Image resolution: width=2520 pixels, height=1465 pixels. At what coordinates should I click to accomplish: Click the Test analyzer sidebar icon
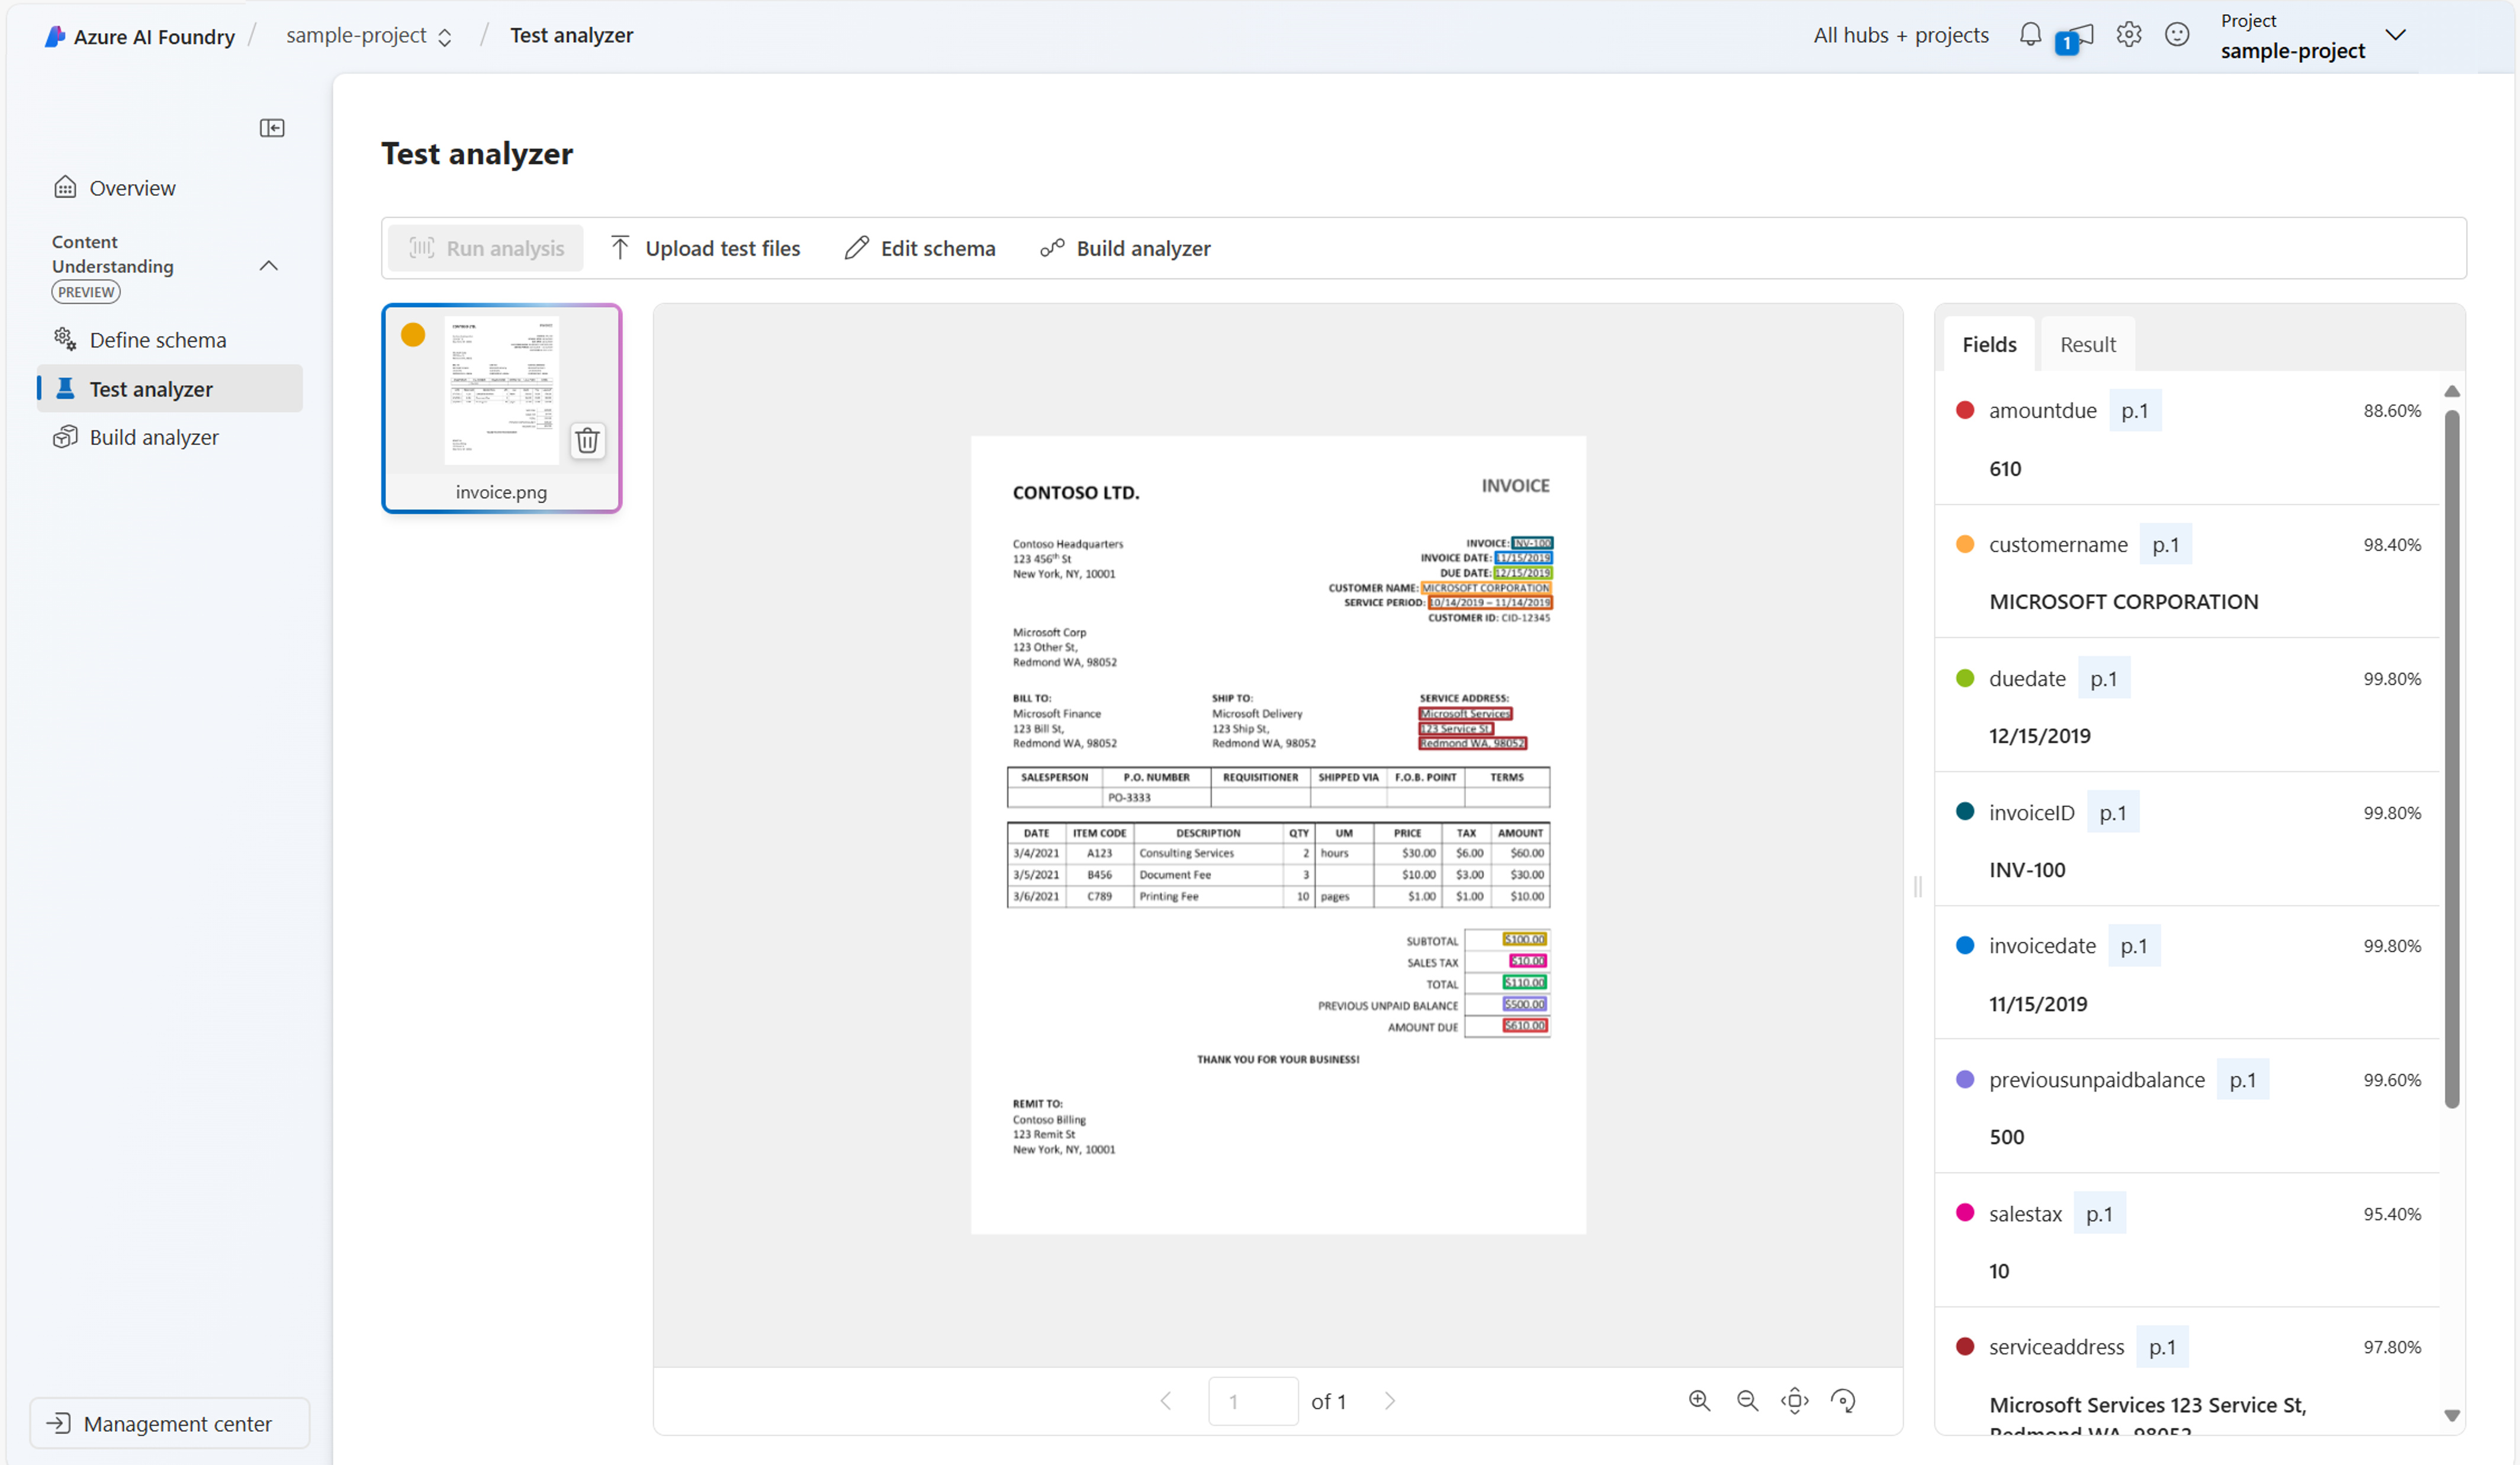[x=65, y=387]
